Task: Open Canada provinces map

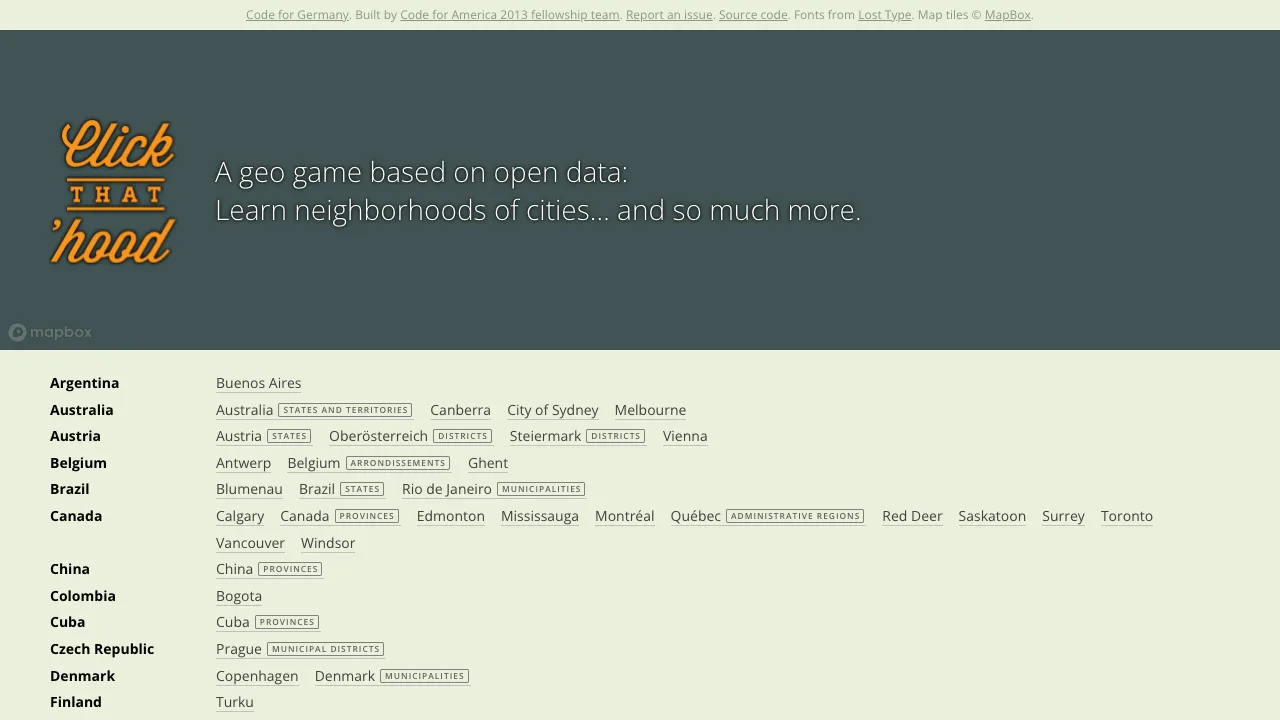Action: tap(340, 516)
